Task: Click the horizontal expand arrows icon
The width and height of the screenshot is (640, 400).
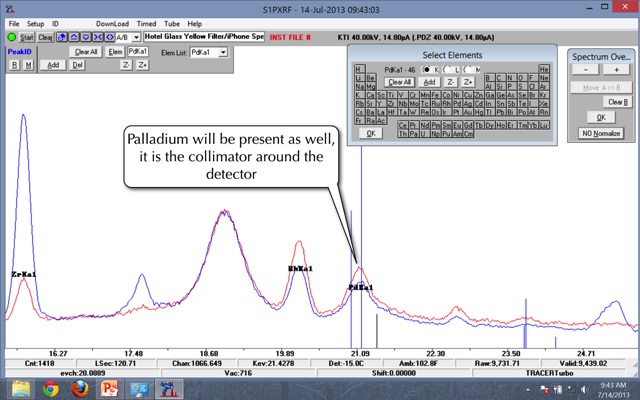Action: click(x=106, y=36)
